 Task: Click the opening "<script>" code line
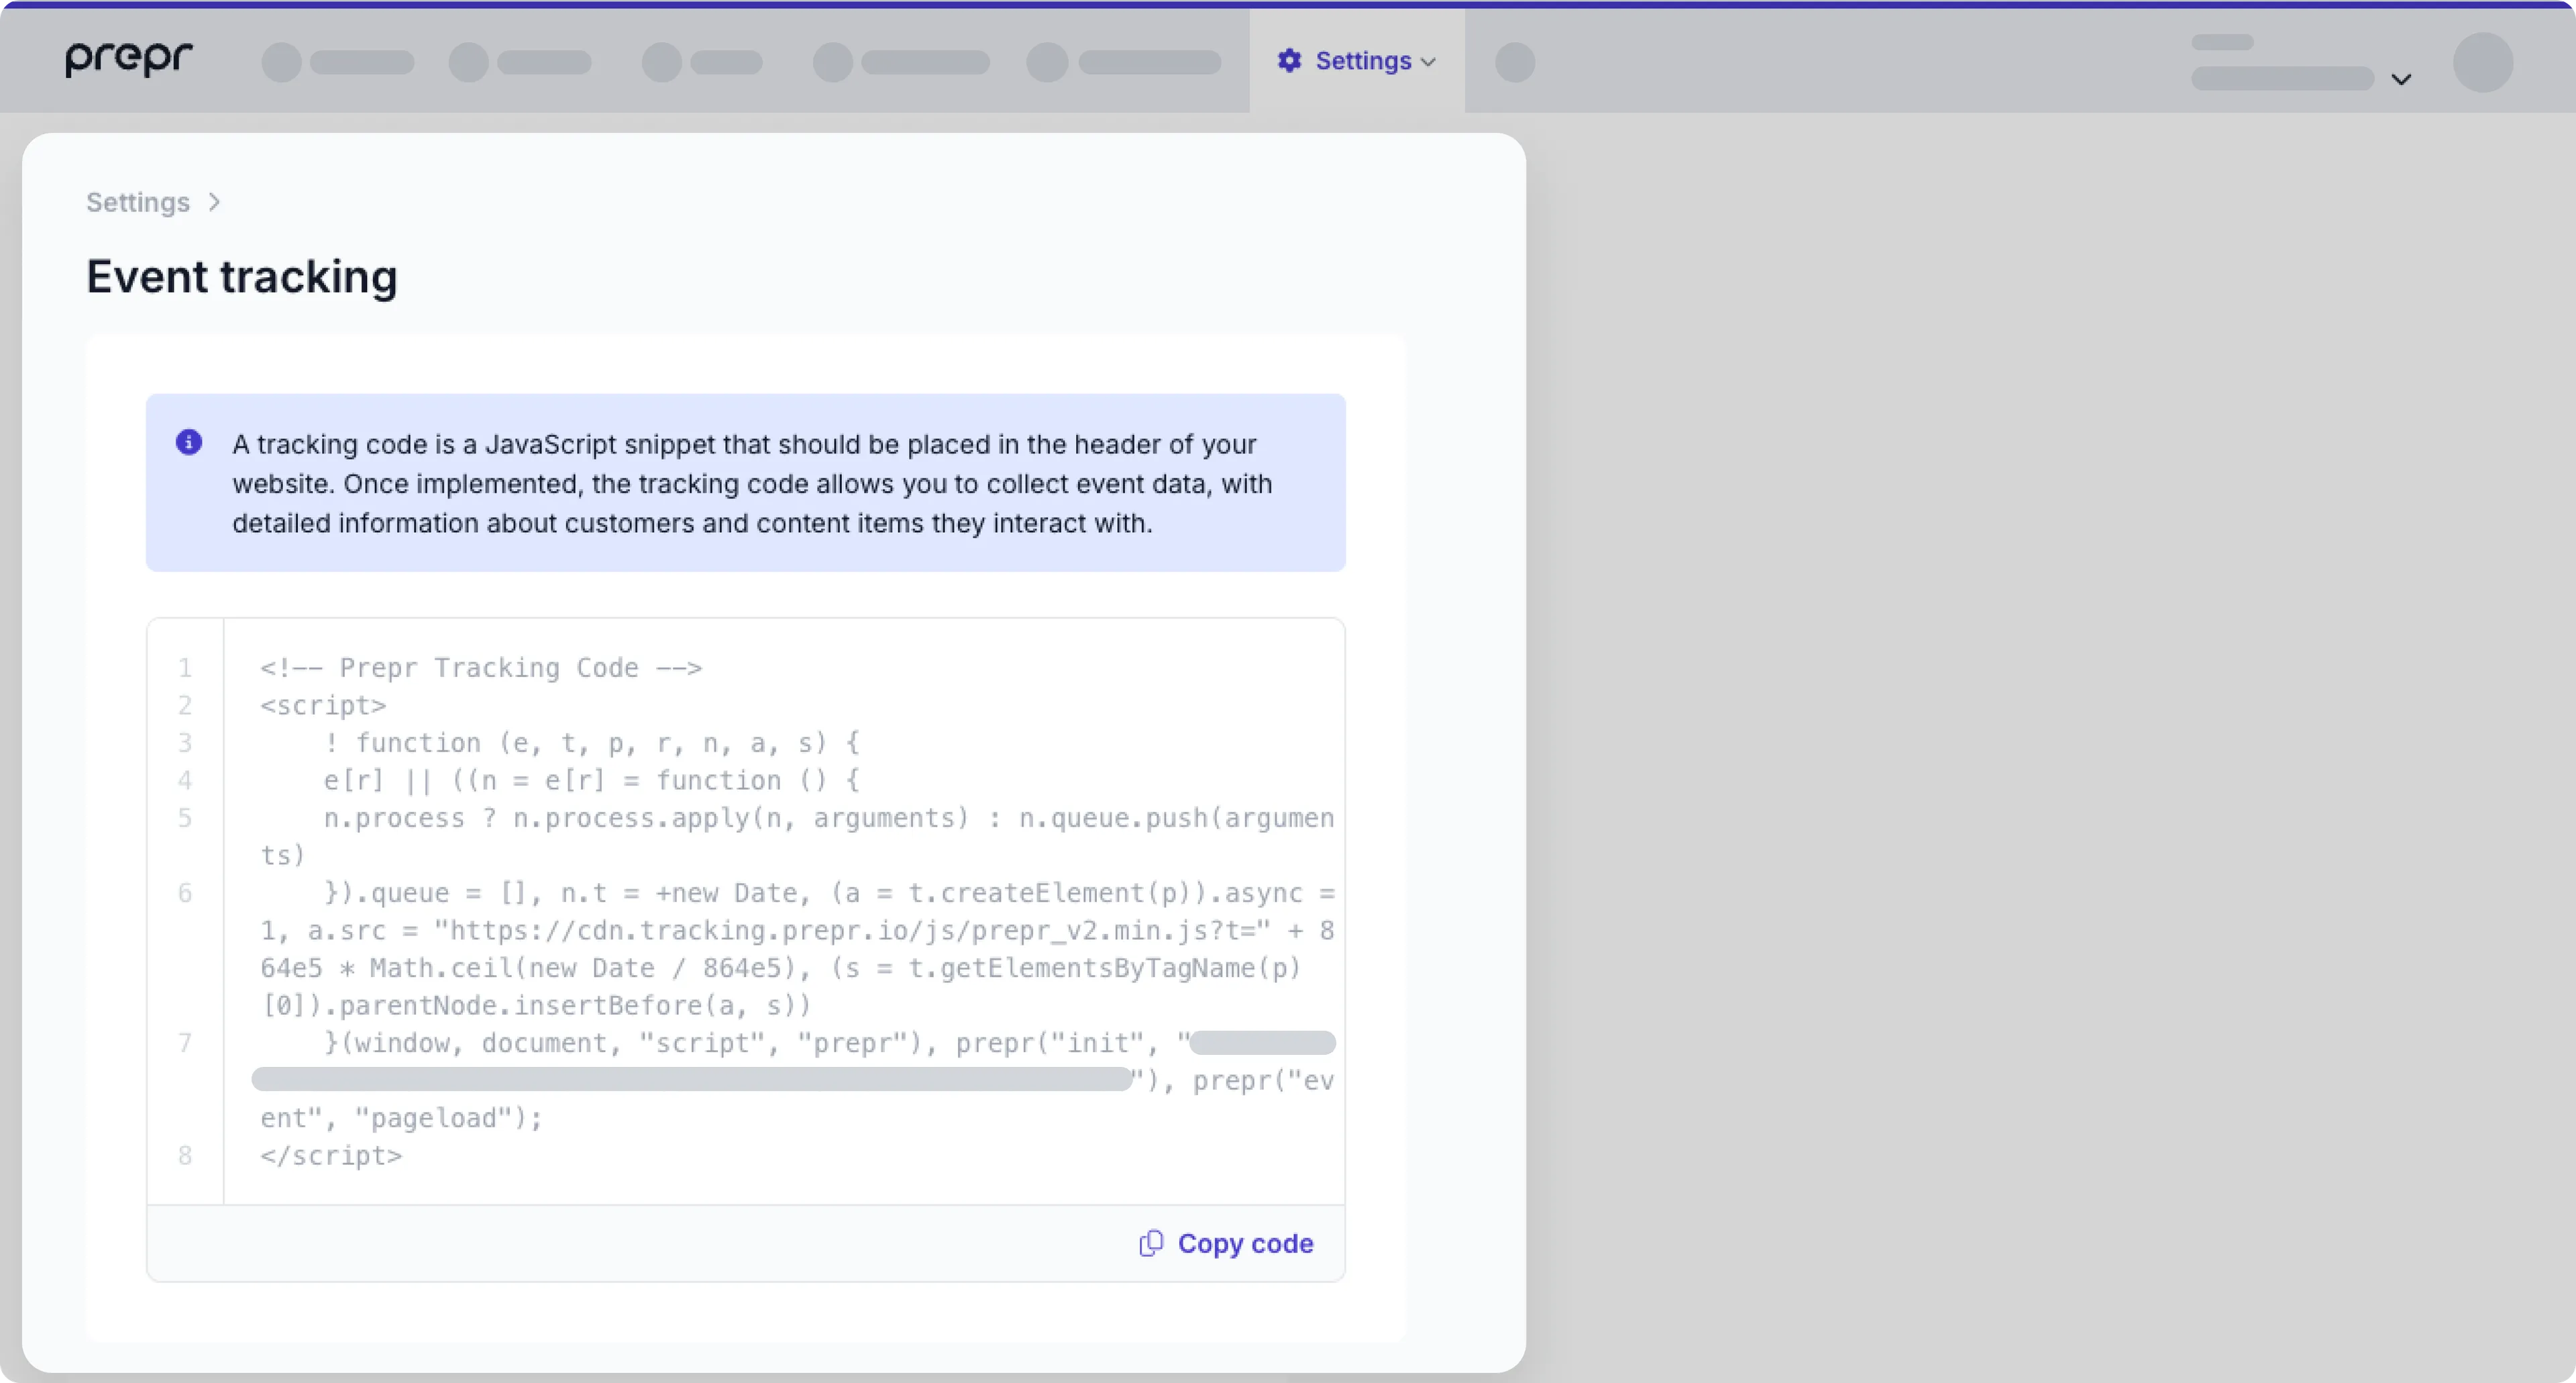[323, 705]
